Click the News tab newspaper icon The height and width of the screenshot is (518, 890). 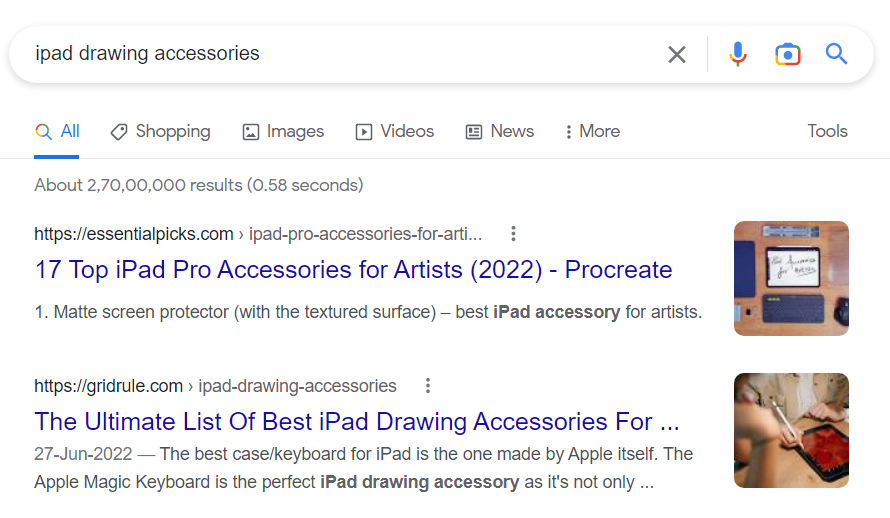(x=474, y=132)
